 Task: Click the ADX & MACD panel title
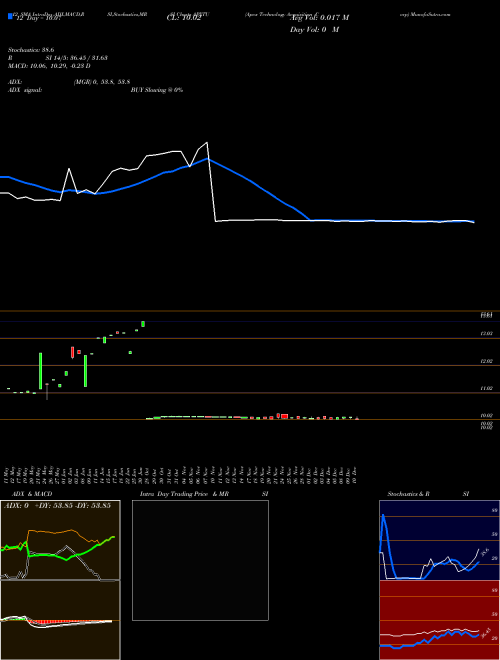(x=30, y=494)
